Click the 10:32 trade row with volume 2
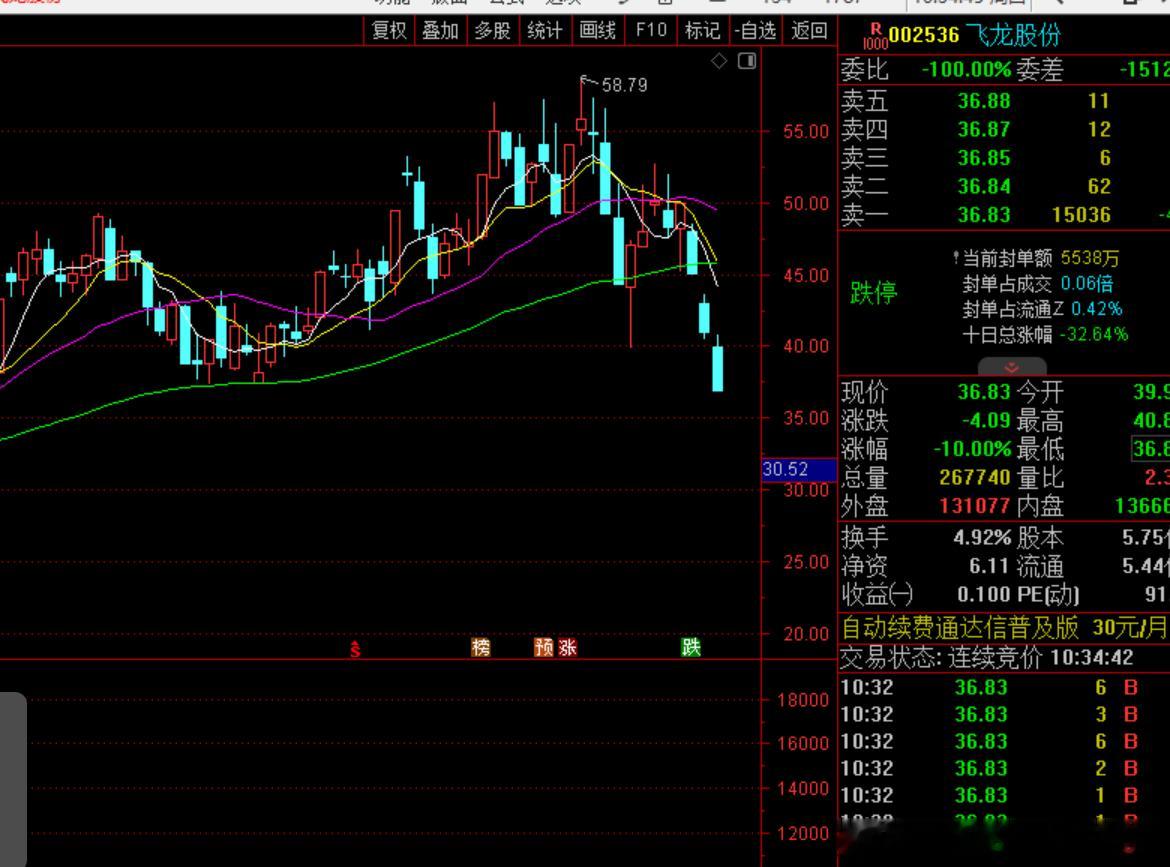The width and height of the screenshot is (1170, 867). click(x=989, y=768)
